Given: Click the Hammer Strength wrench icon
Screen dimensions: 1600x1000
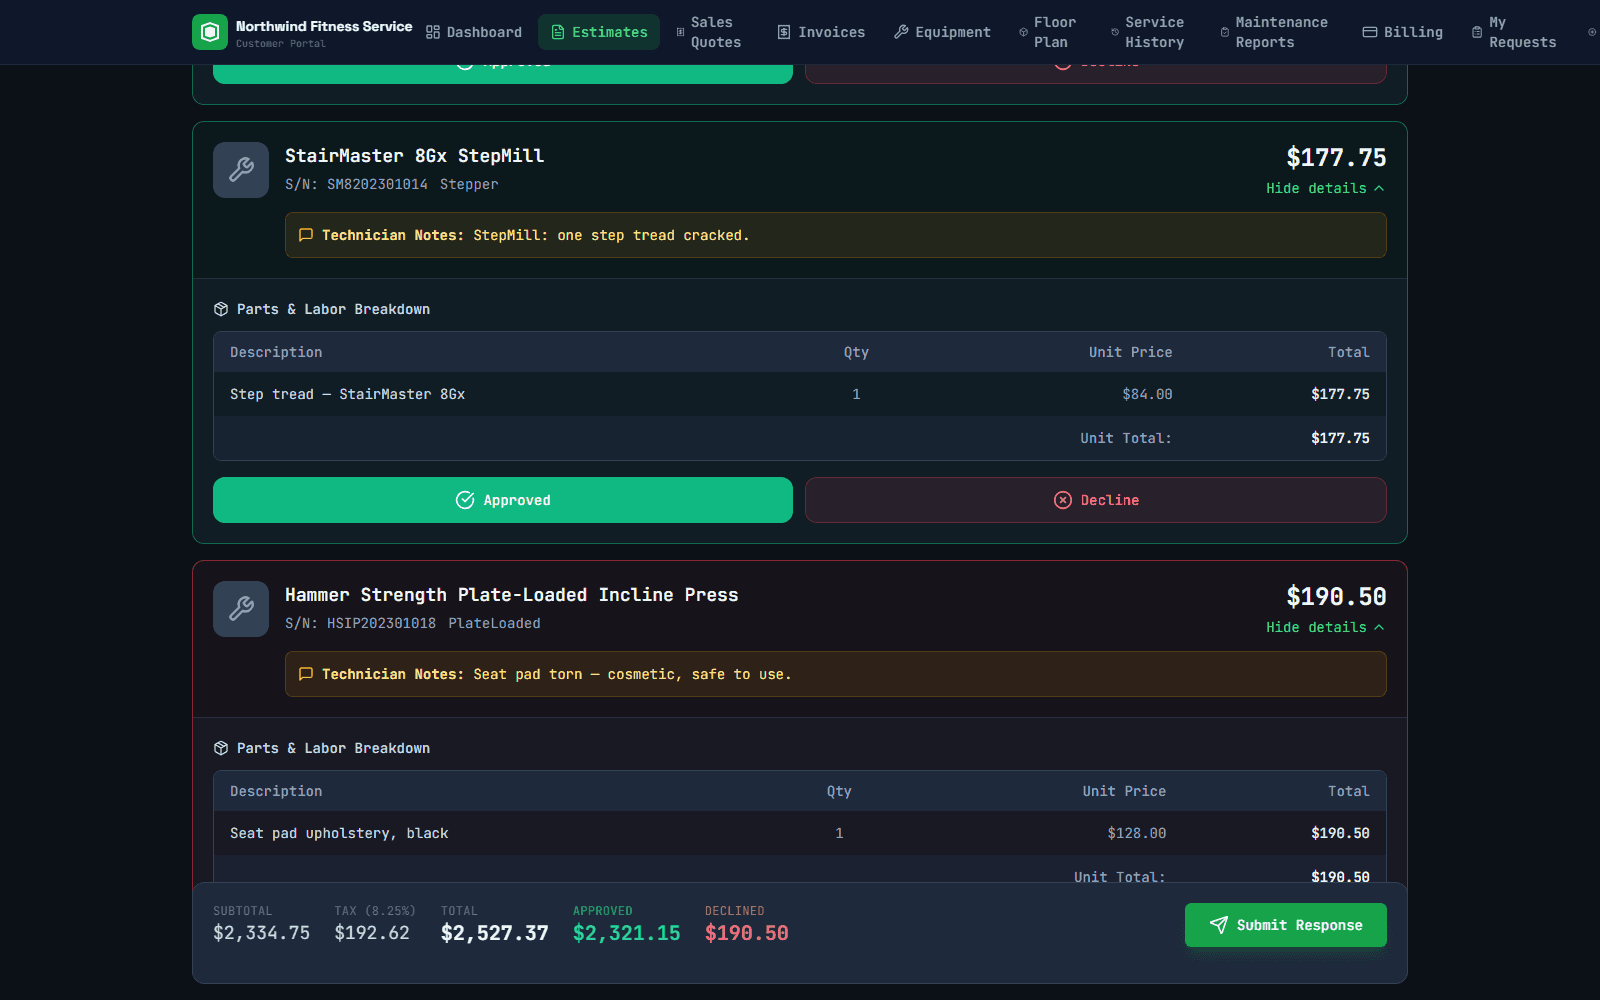Looking at the screenshot, I should (x=241, y=609).
